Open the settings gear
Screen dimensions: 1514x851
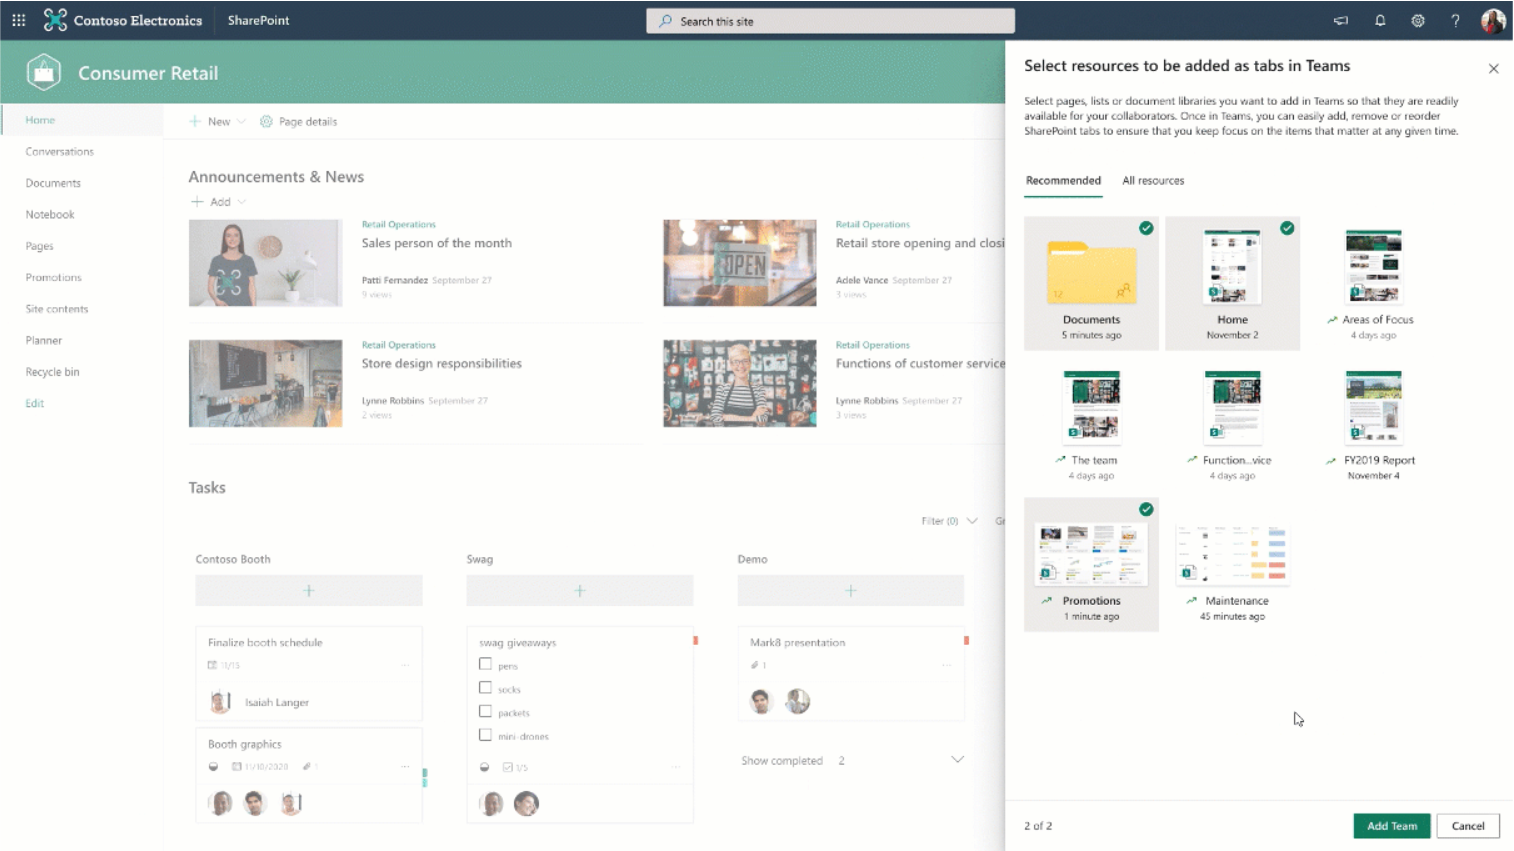[1418, 20]
